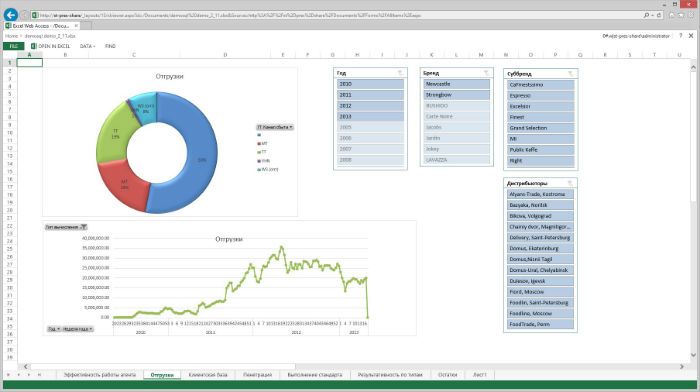
Task: Click the horizontal scrollbar left arrow
Action: coord(25,367)
